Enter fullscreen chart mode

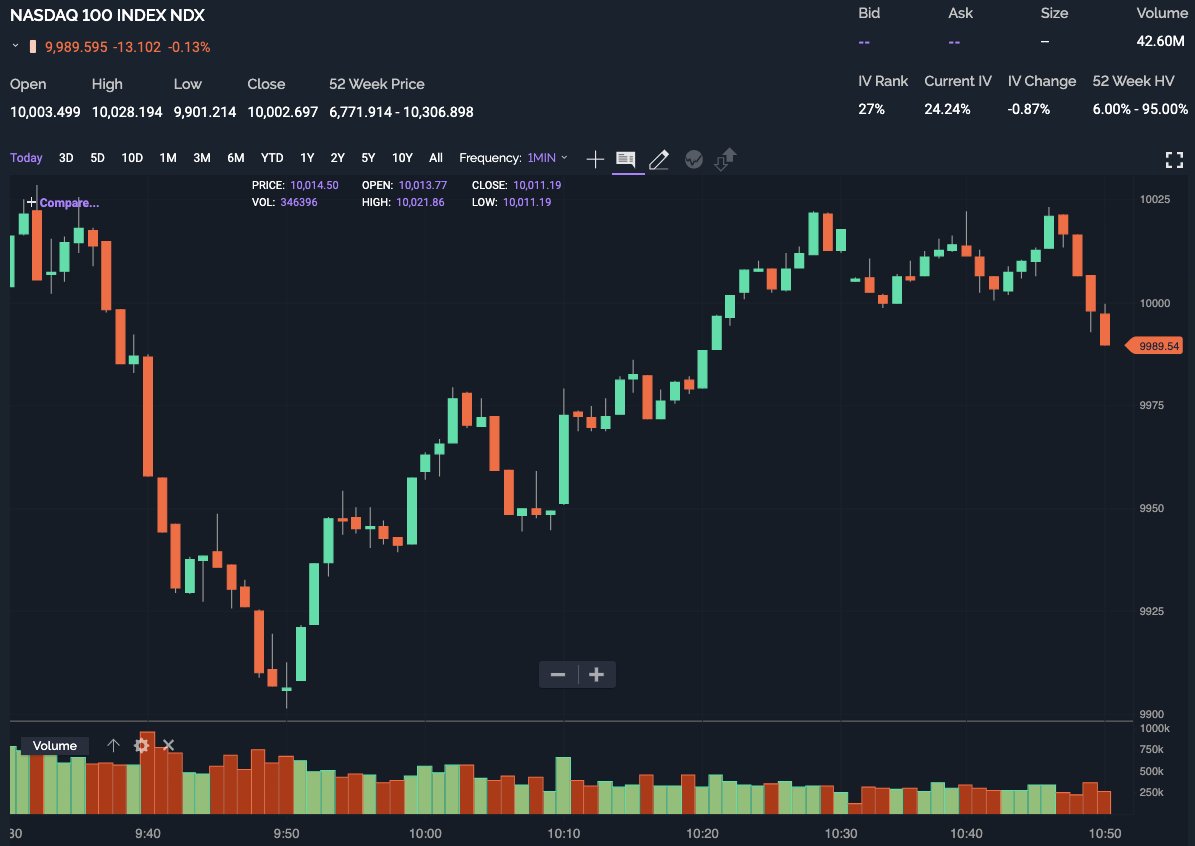click(1174, 159)
